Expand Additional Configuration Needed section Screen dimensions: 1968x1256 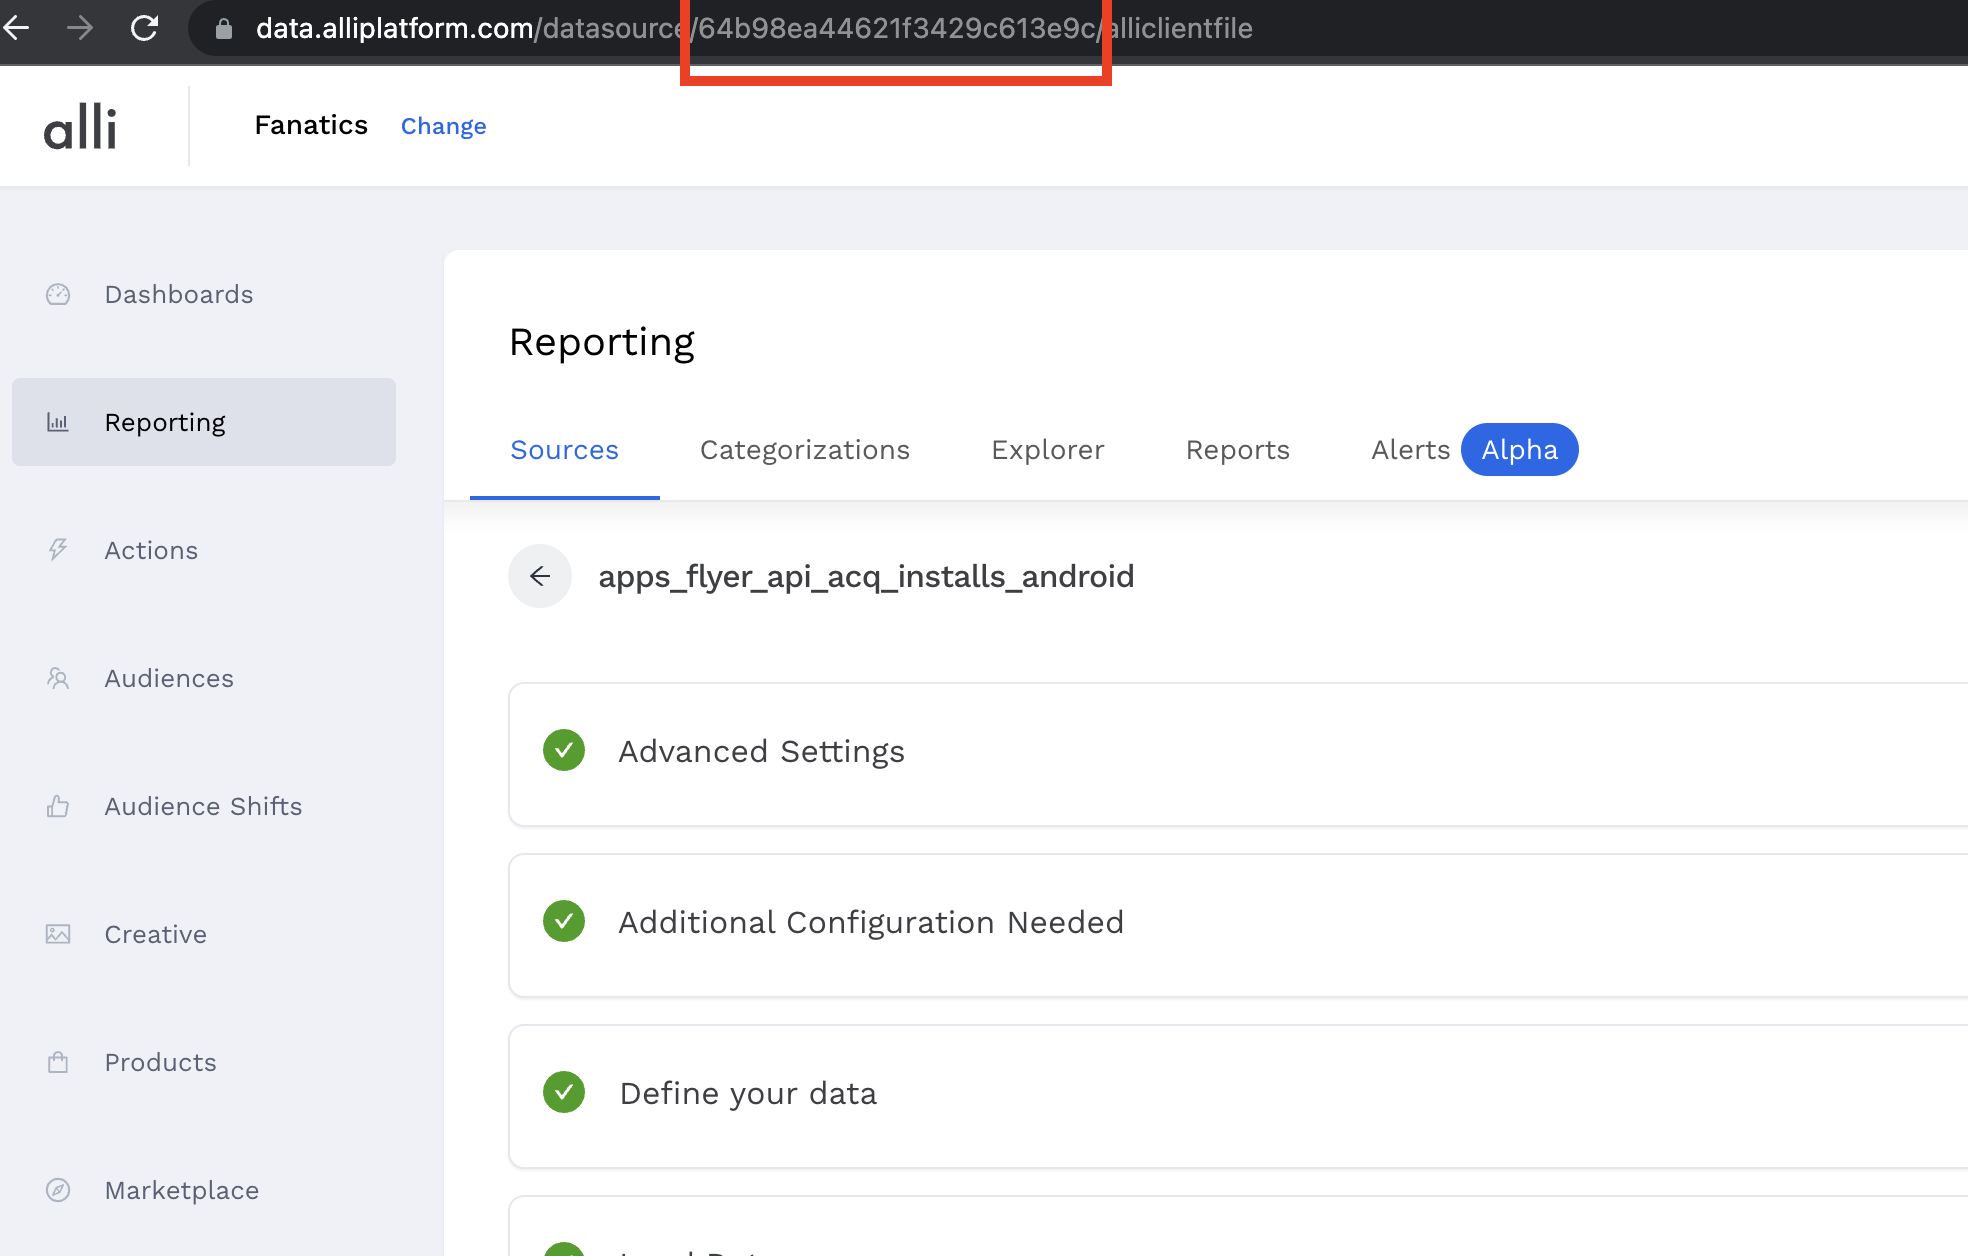pos(870,922)
